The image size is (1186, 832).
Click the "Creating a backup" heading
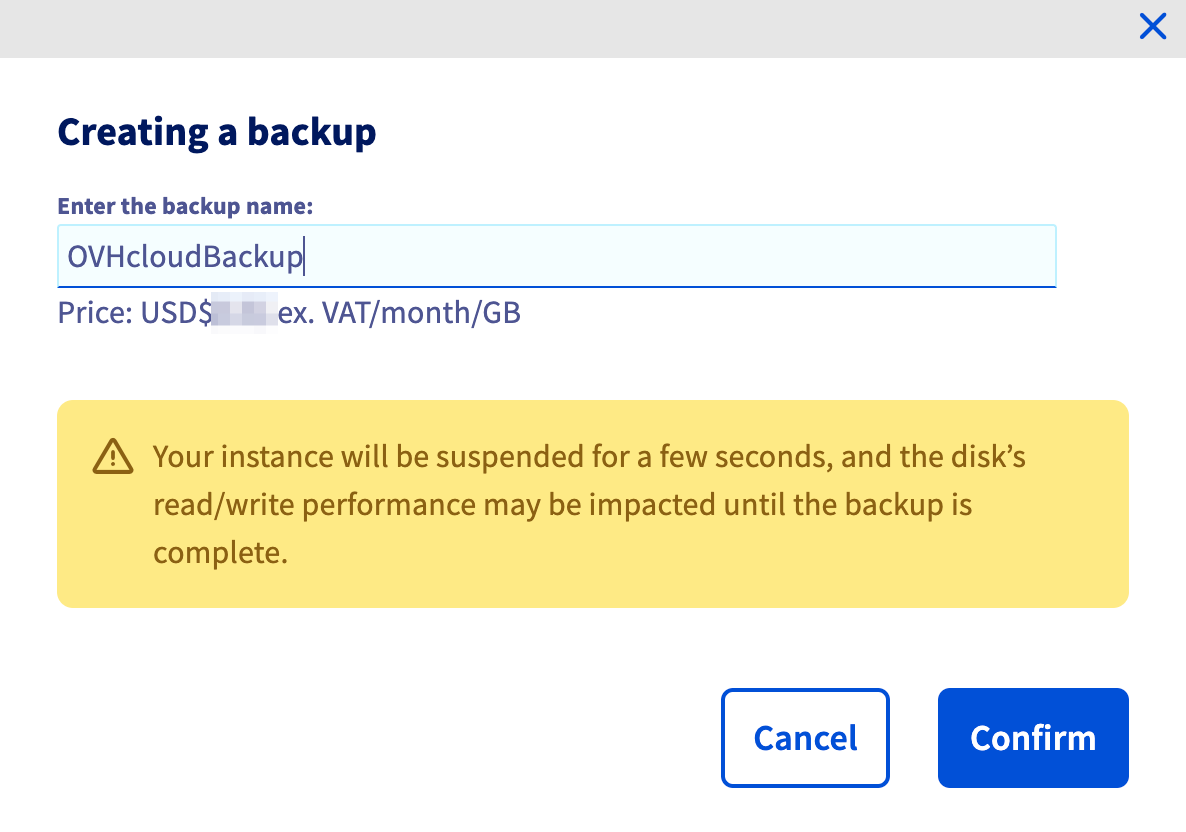[x=217, y=132]
